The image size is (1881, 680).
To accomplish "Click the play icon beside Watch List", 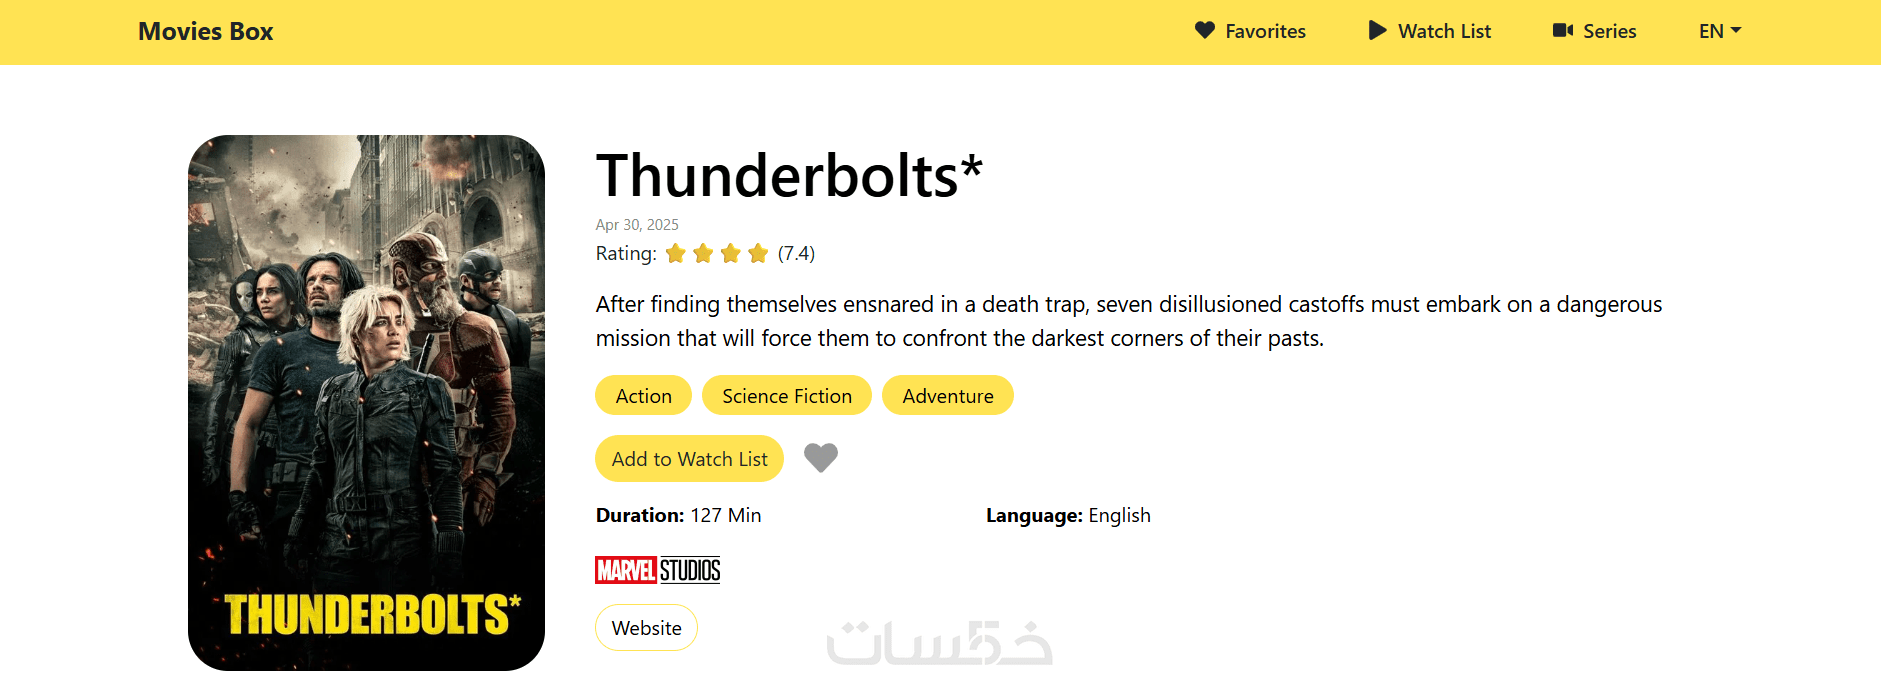I will tap(1377, 30).
